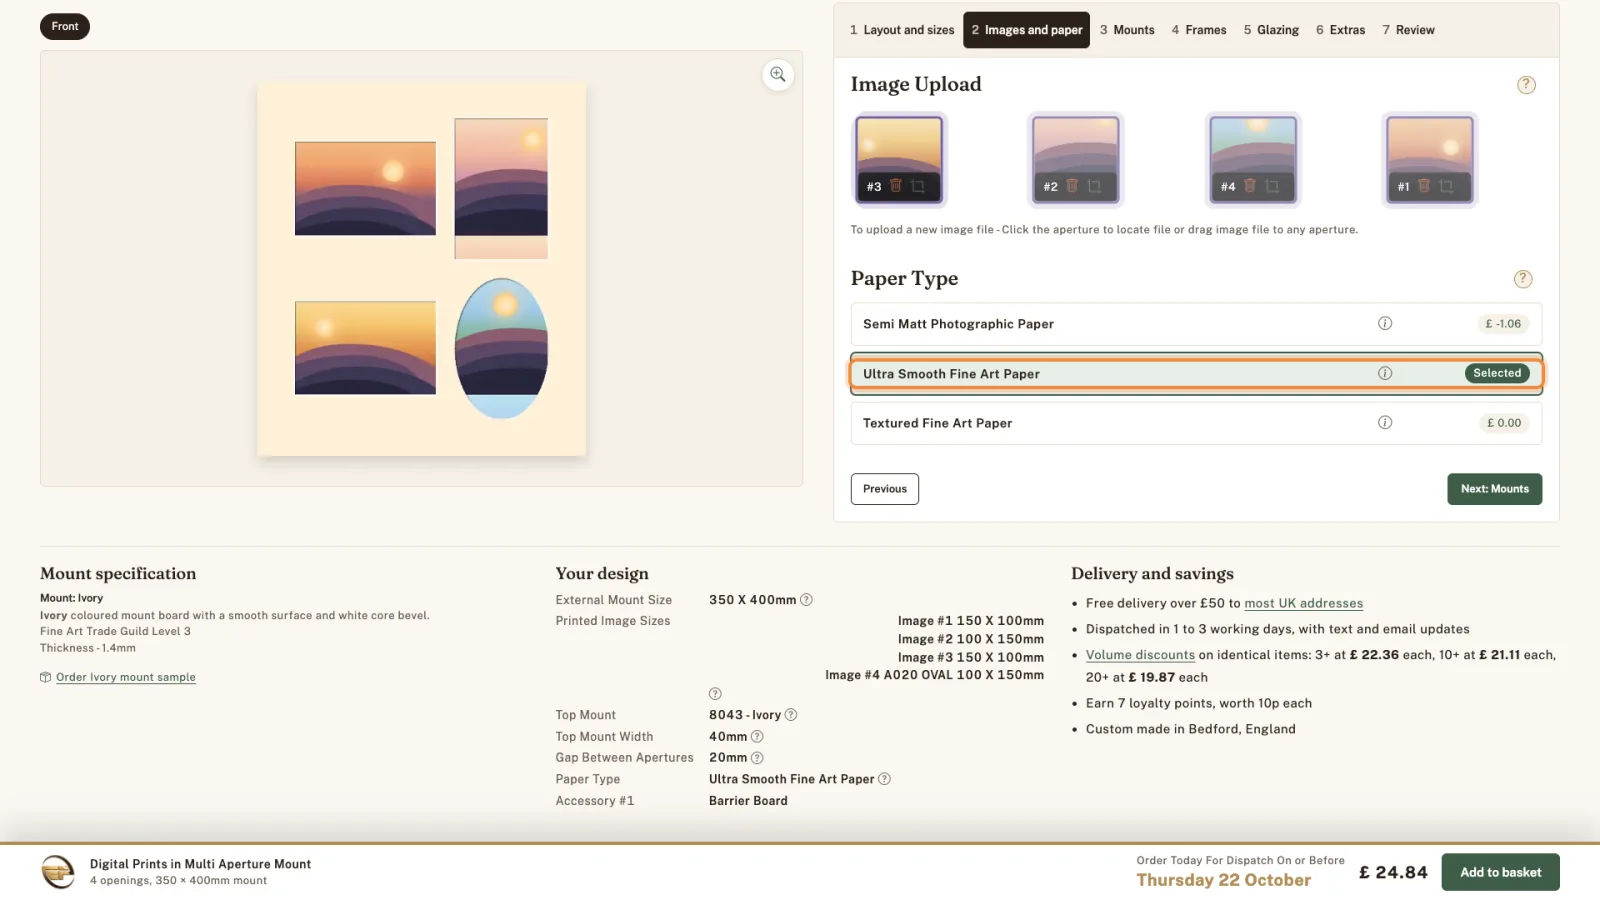Delete image #4 with its trash icon
The width and height of the screenshot is (1600, 900).
pyautogui.click(x=1250, y=186)
